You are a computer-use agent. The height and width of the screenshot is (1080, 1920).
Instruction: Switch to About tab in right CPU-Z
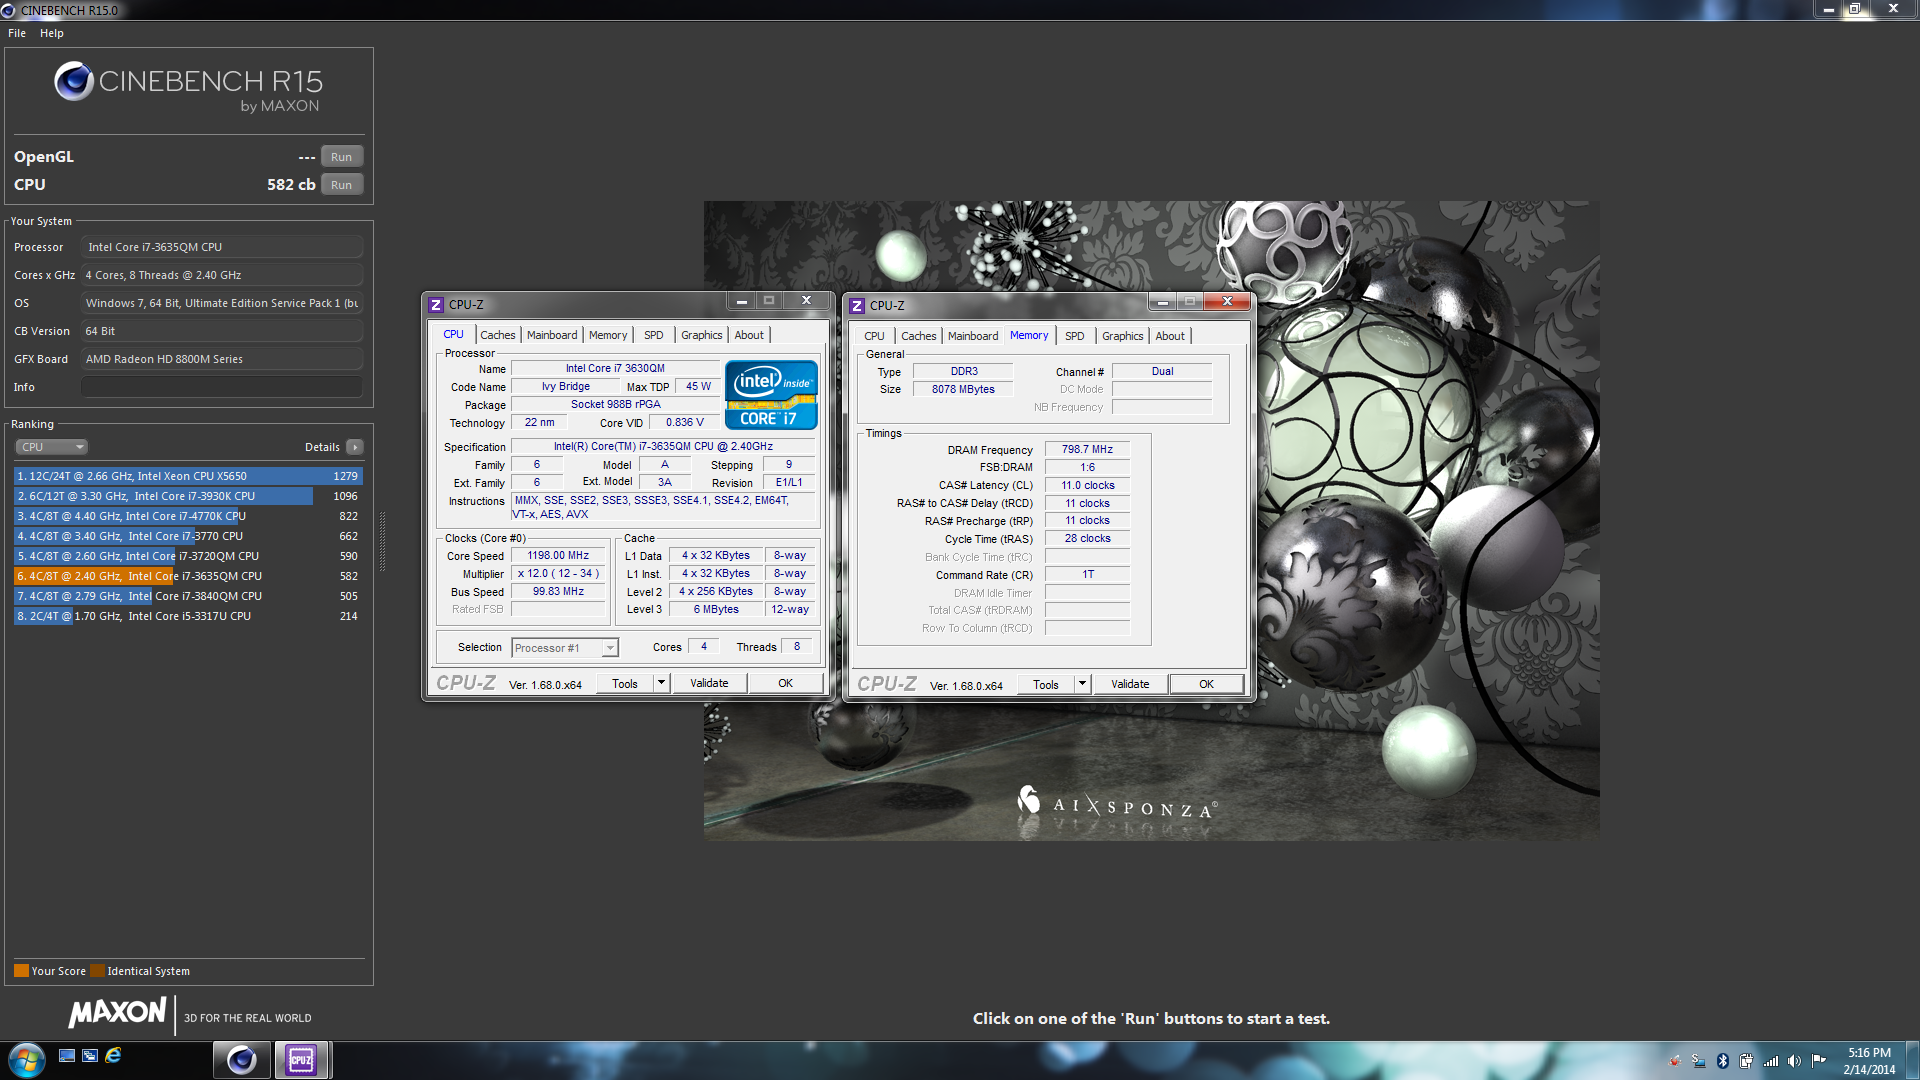(1170, 337)
